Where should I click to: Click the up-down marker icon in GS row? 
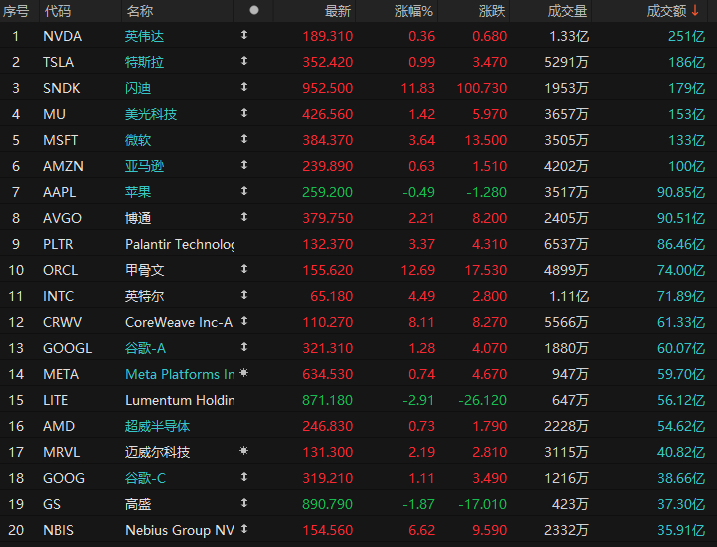coord(244,503)
